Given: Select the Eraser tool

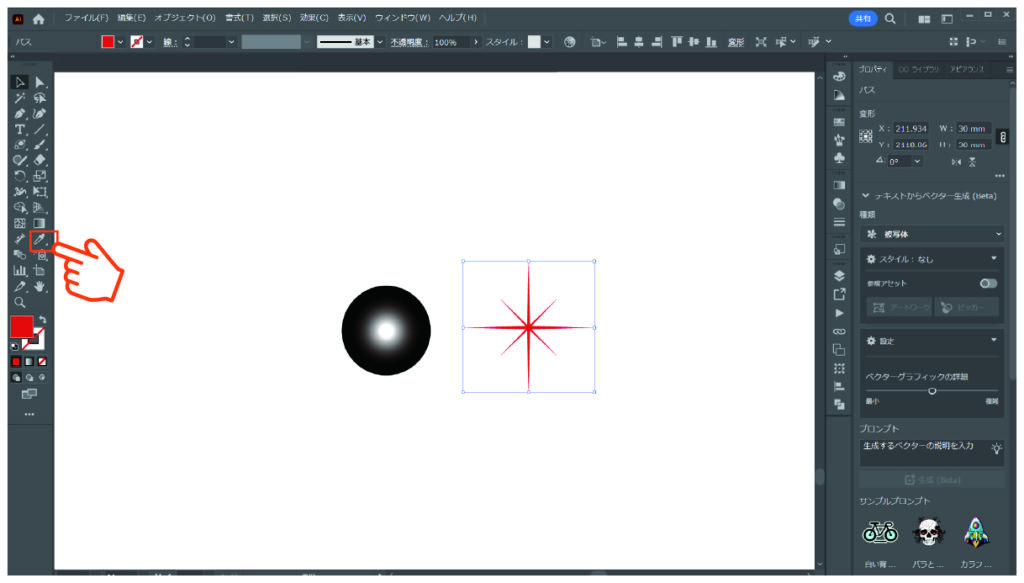Looking at the screenshot, I should tap(40, 161).
